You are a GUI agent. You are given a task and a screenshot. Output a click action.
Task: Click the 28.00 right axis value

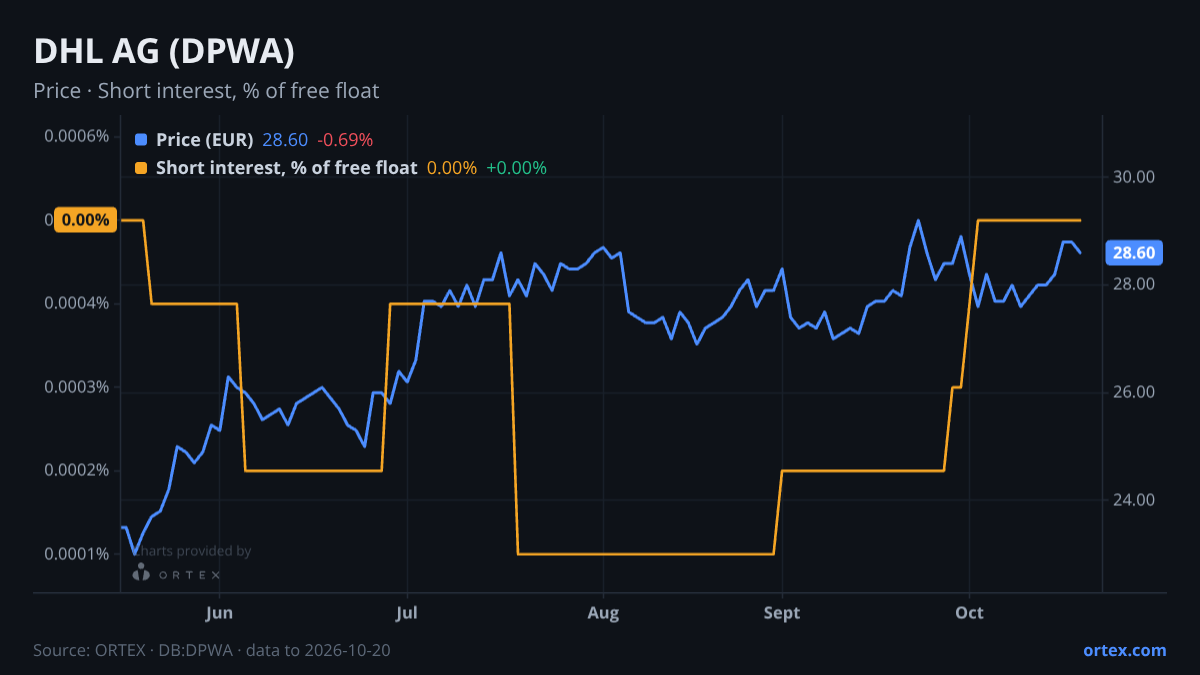coord(1134,285)
